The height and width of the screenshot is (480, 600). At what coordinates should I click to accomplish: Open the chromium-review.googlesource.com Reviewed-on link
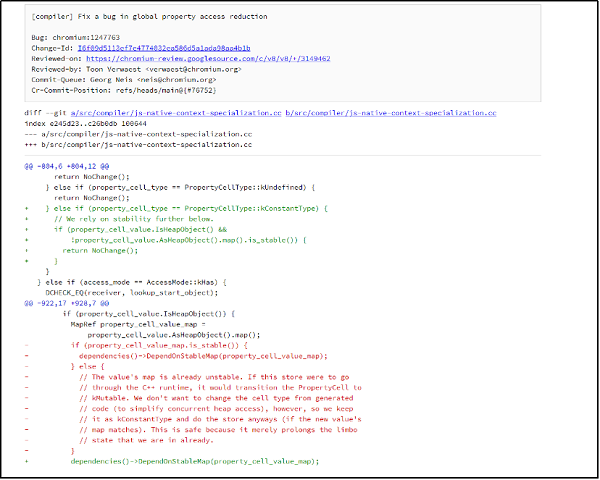[x=208, y=59]
